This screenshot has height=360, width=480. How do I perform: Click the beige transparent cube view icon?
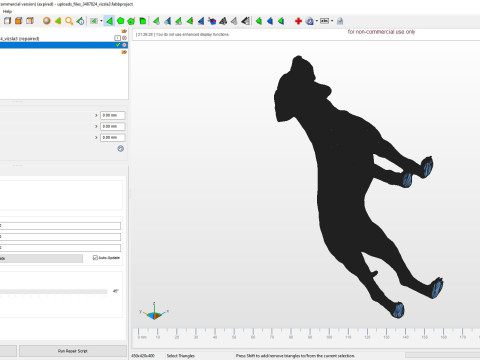coord(30,21)
